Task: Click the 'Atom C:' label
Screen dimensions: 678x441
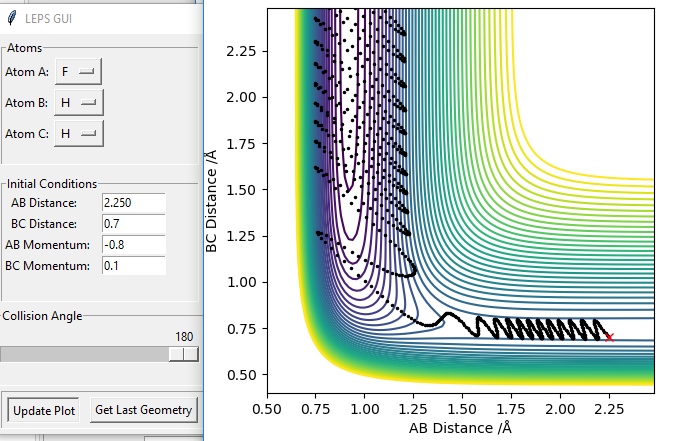Action: (x=27, y=134)
